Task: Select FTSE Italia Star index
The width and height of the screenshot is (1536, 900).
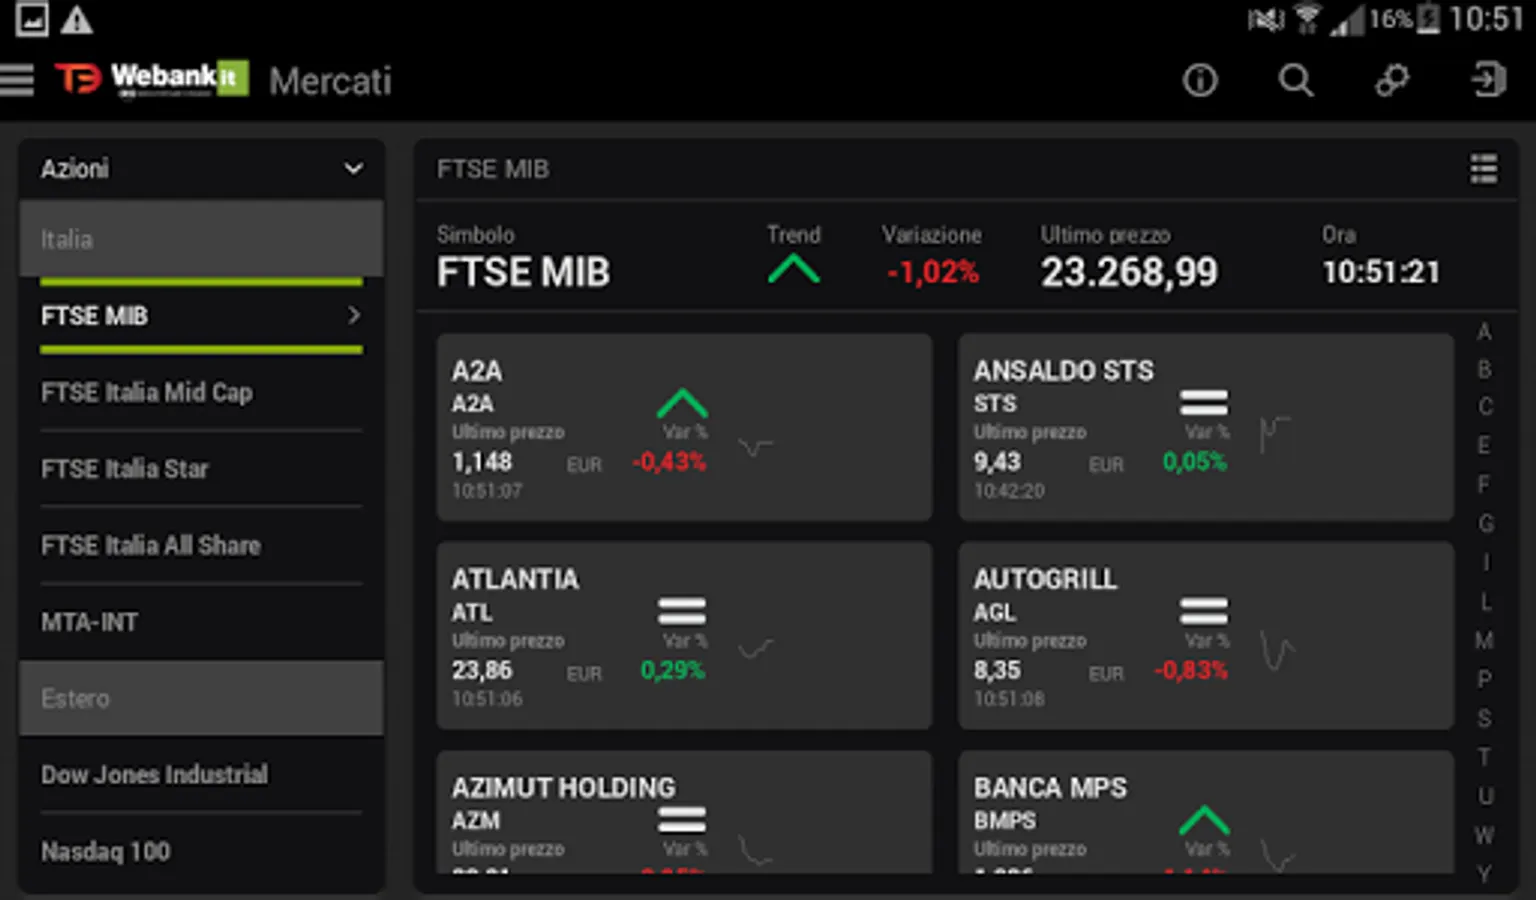Action: pos(201,469)
